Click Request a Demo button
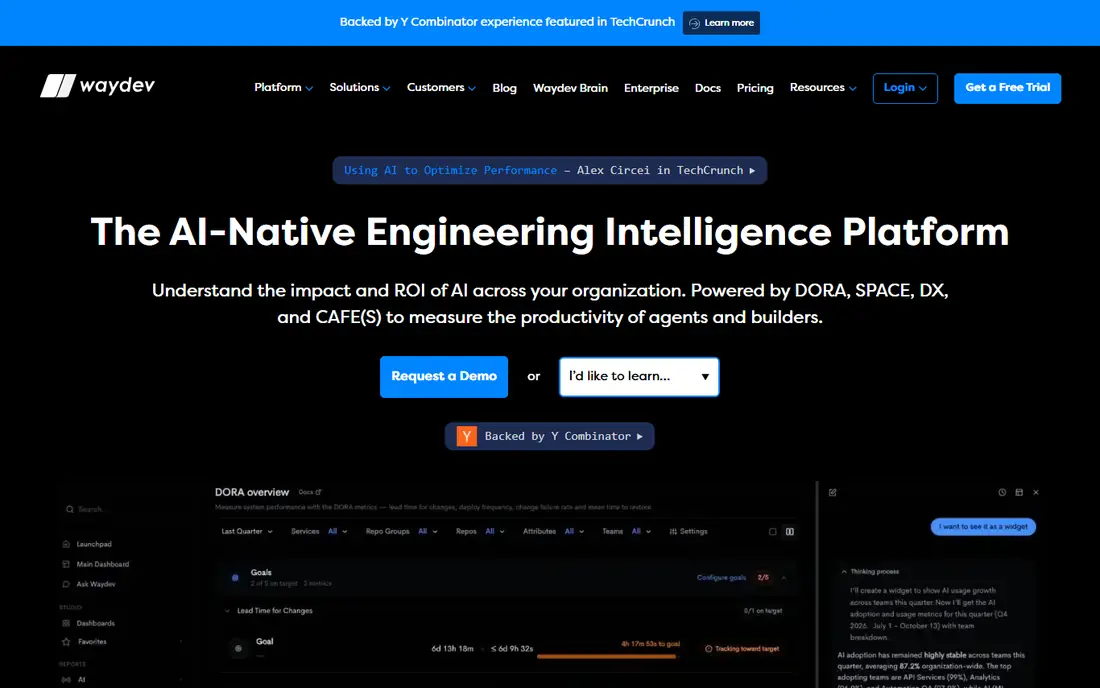 click(444, 377)
